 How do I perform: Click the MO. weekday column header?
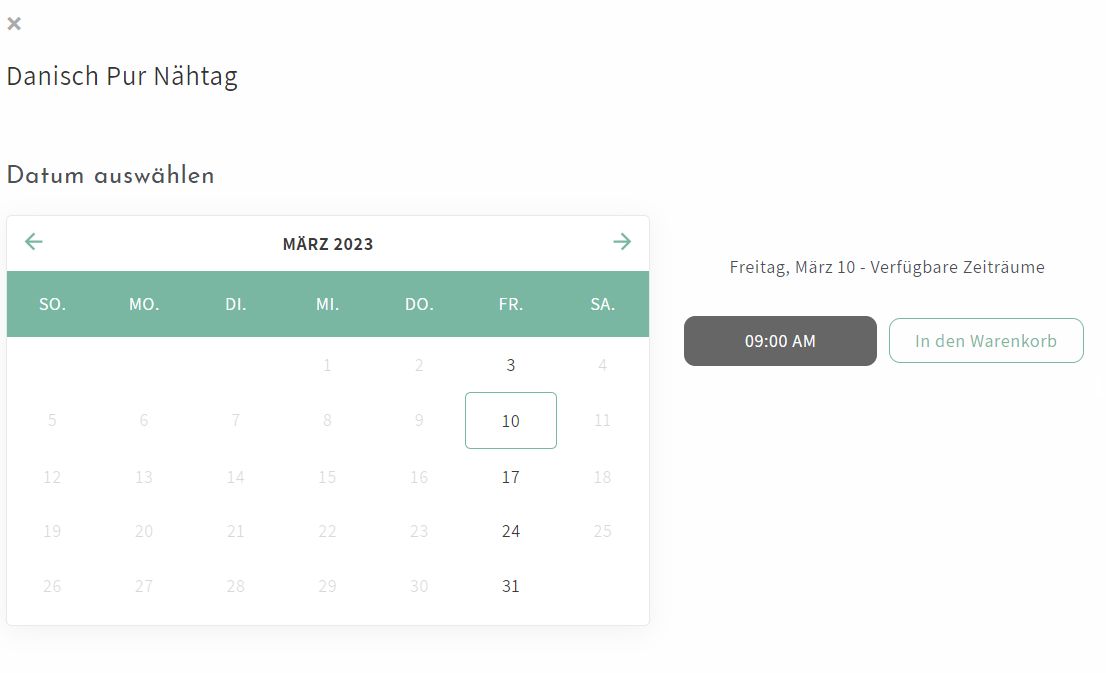pos(144,304)
